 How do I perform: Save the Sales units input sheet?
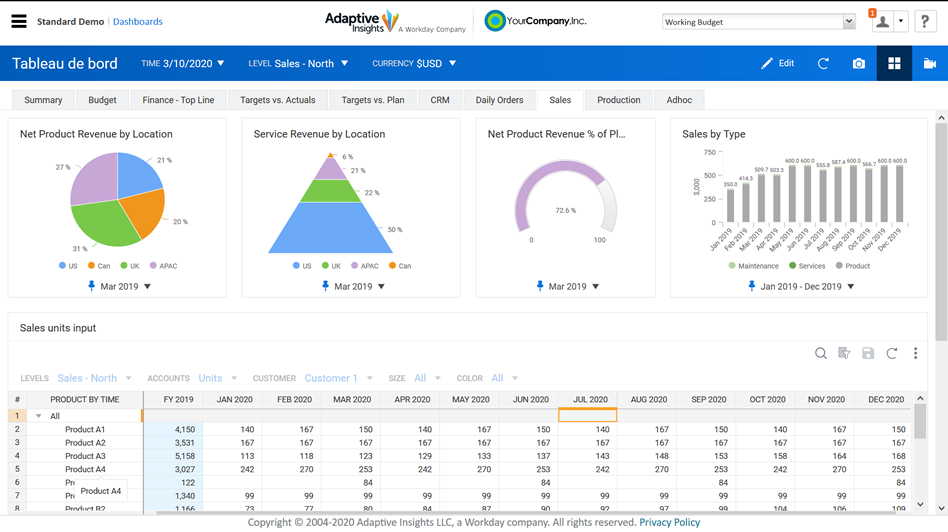pos(868,353)
